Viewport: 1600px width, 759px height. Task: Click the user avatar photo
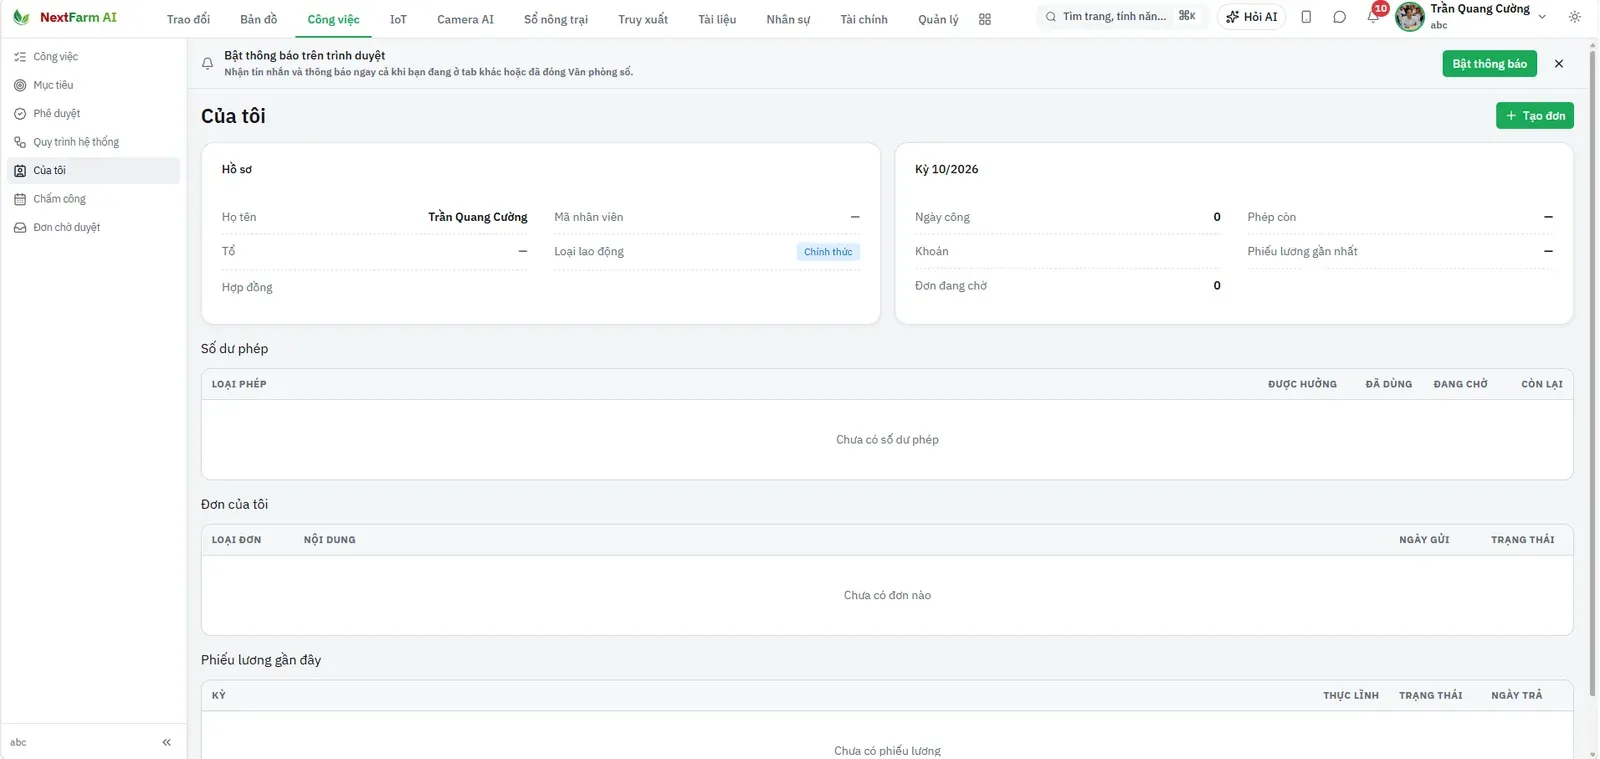pos(1410,17)
